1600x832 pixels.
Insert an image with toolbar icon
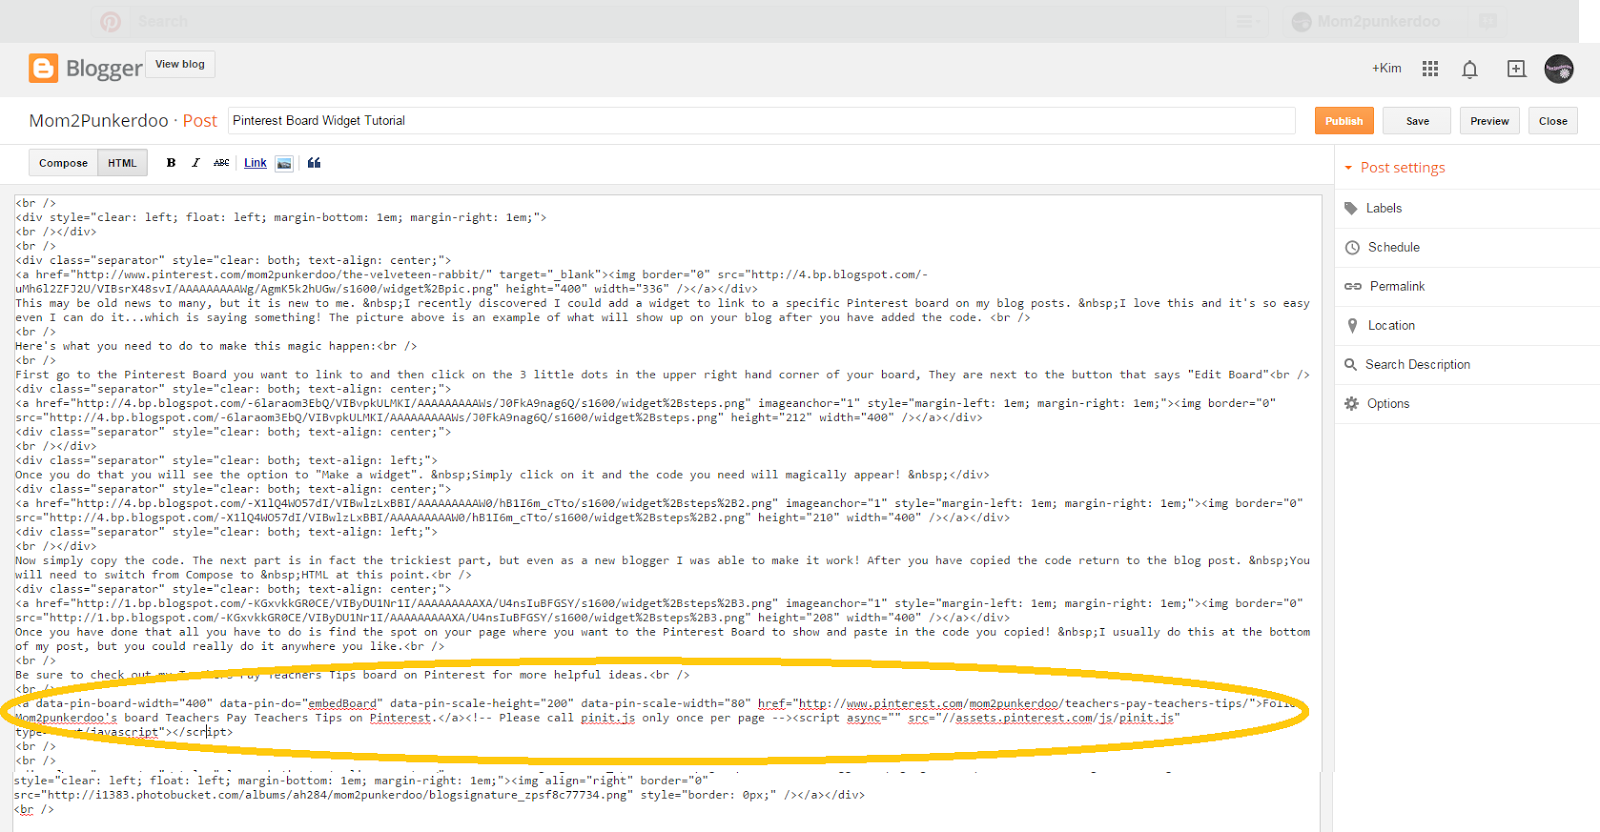coord(284,163)
